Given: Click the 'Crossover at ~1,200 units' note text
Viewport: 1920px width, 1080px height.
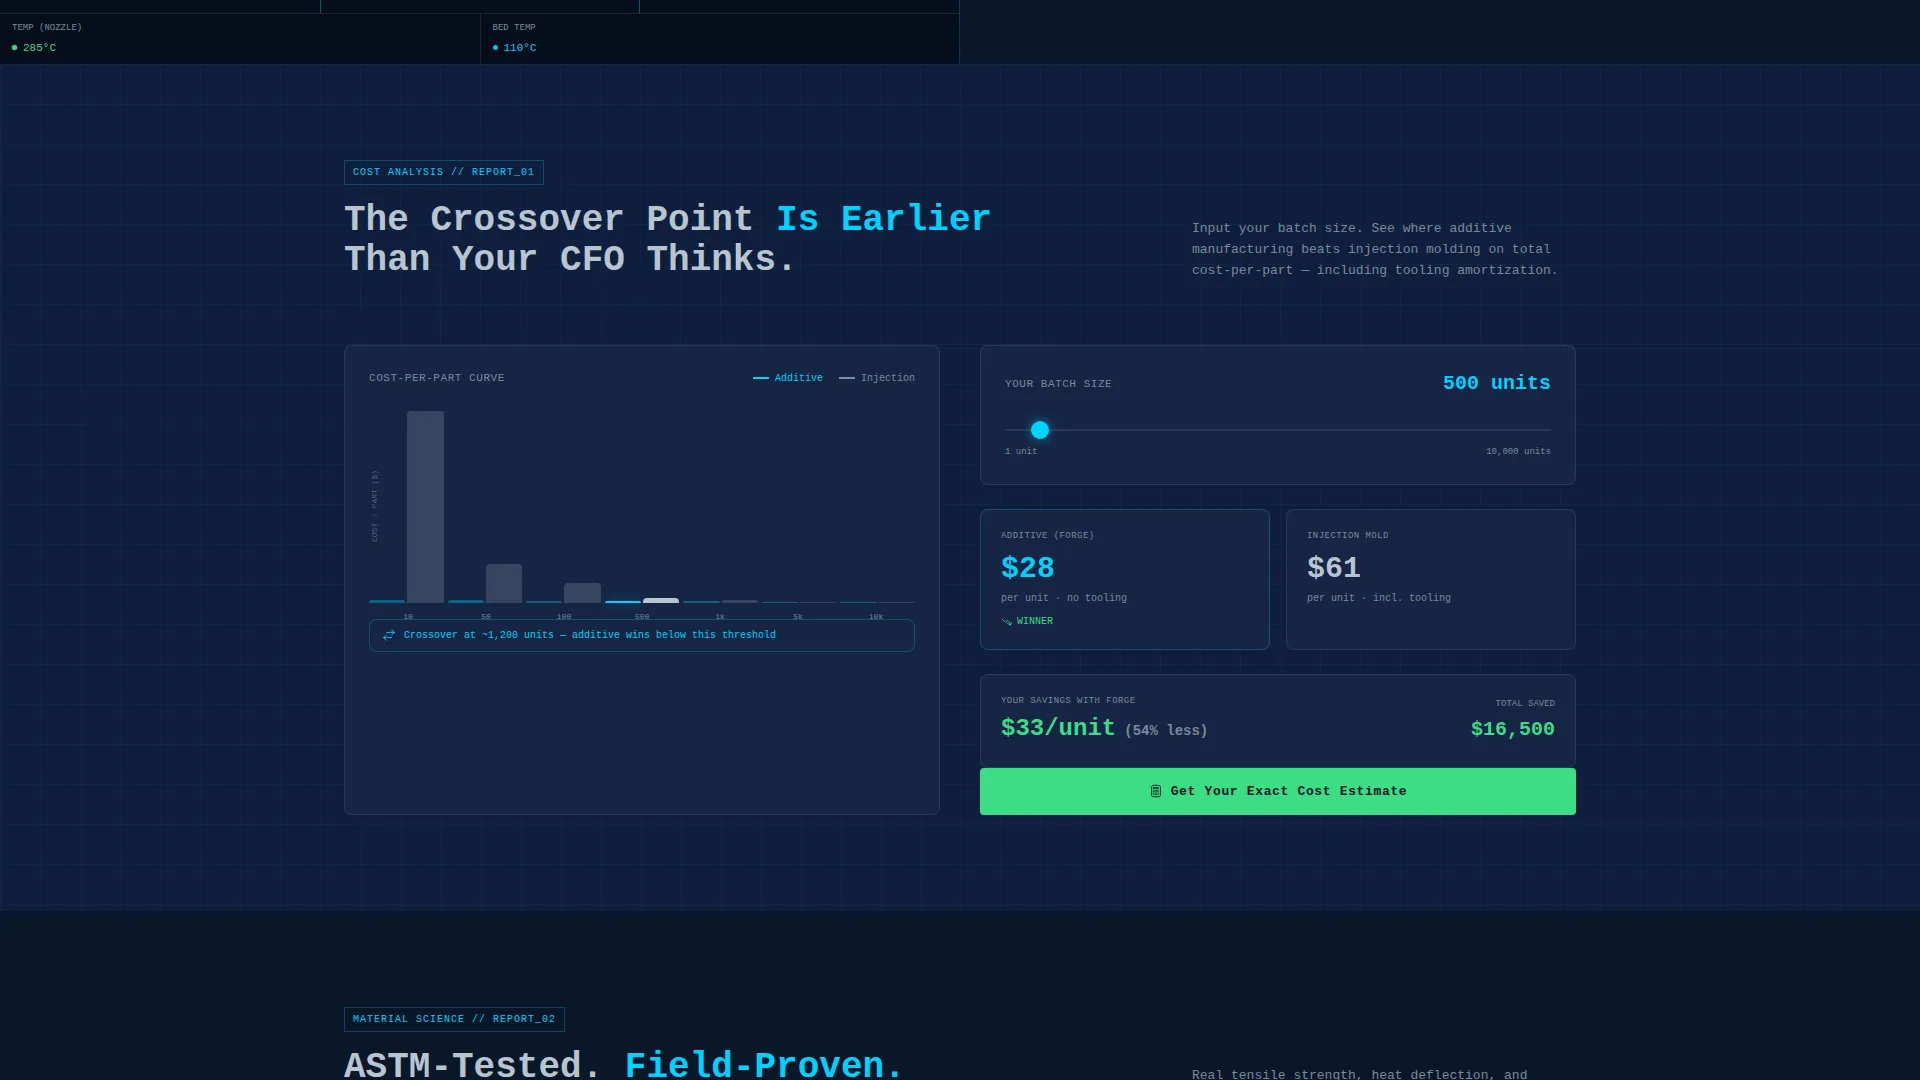Looking at the screenshot, I should pyautogui.click(x=590, y=635).
